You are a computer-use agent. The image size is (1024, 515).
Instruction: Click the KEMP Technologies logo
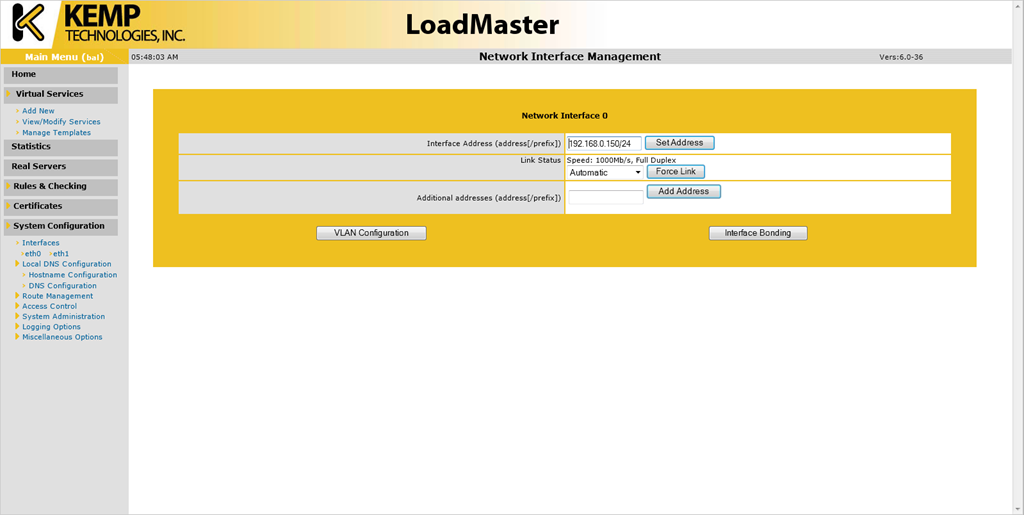coord(98,23)
